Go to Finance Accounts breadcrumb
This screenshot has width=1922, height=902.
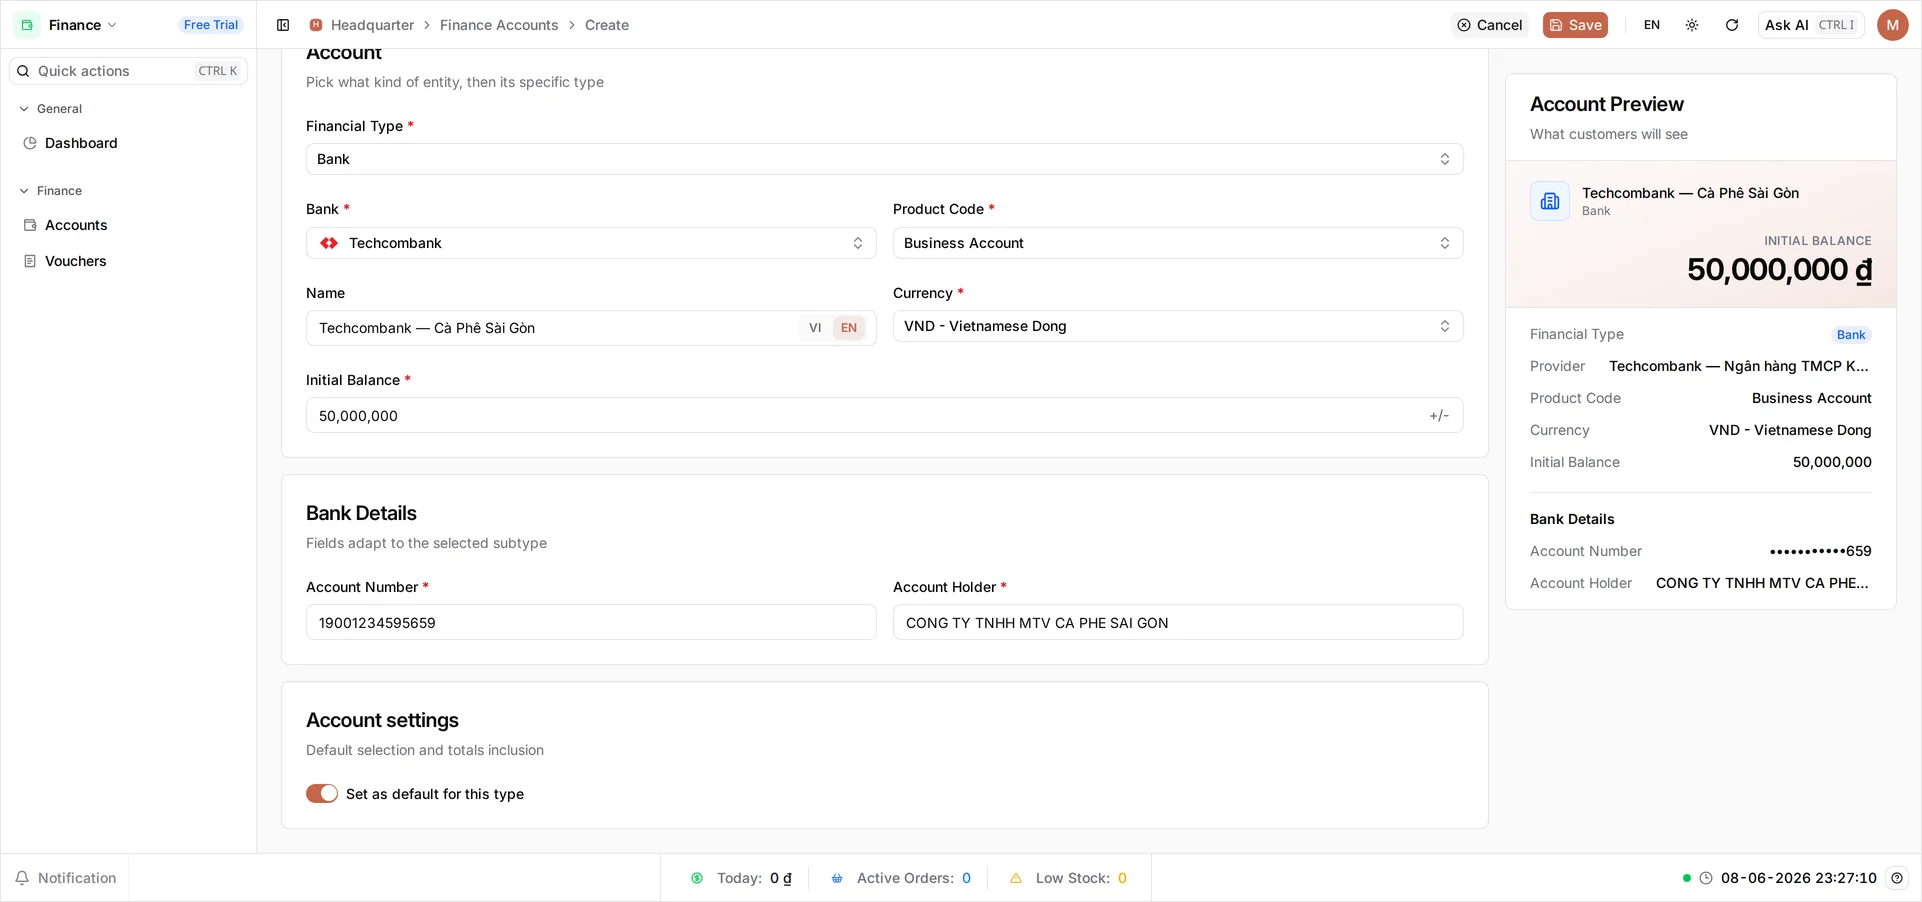[499, 25]
